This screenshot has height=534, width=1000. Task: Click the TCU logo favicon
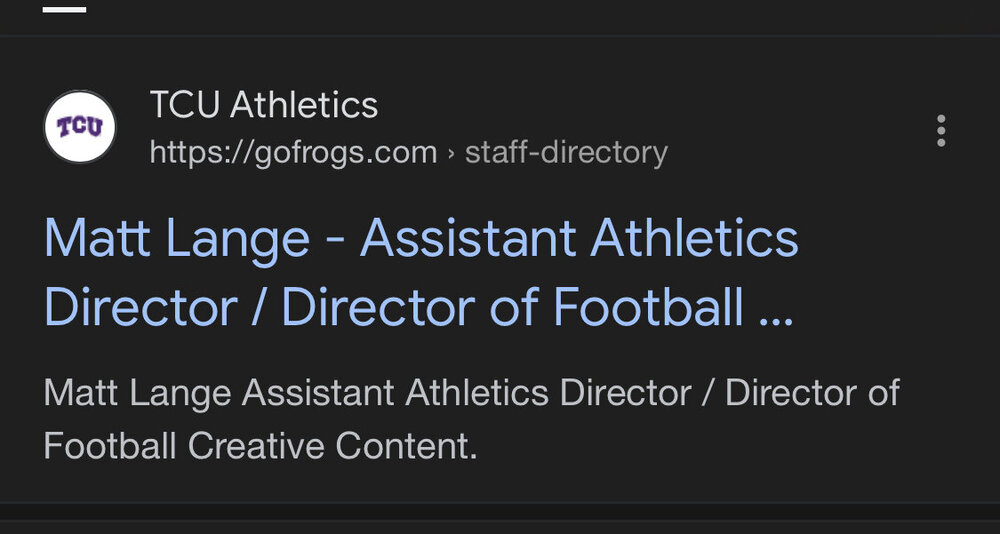(80, 127)
